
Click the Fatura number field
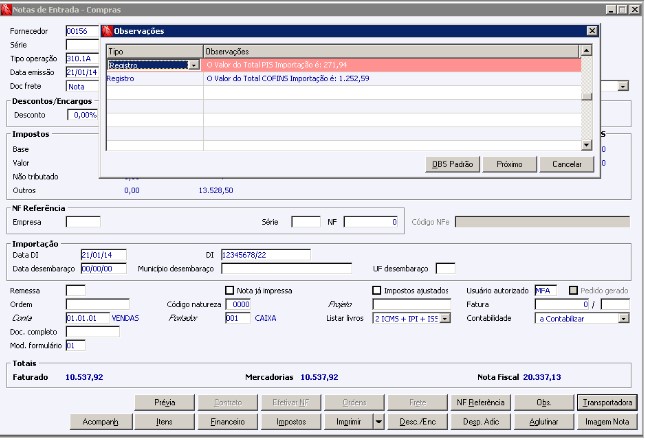click(562, 305)
